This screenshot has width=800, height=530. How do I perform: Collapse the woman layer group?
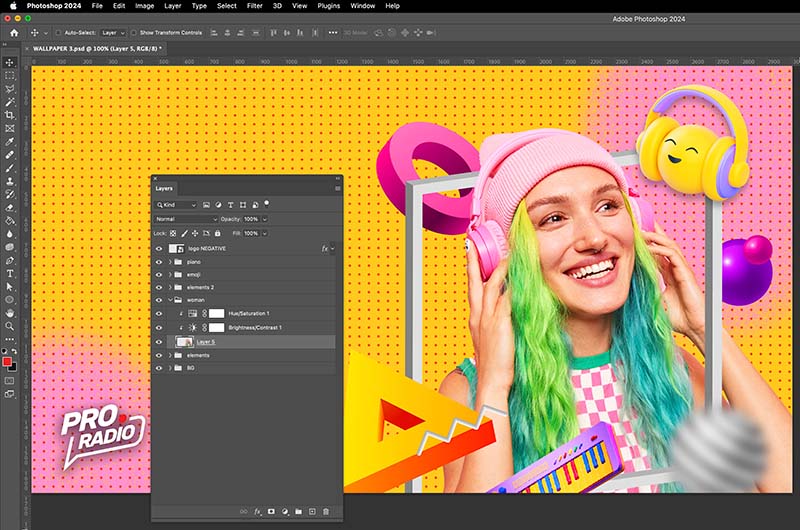coord(170,300)
